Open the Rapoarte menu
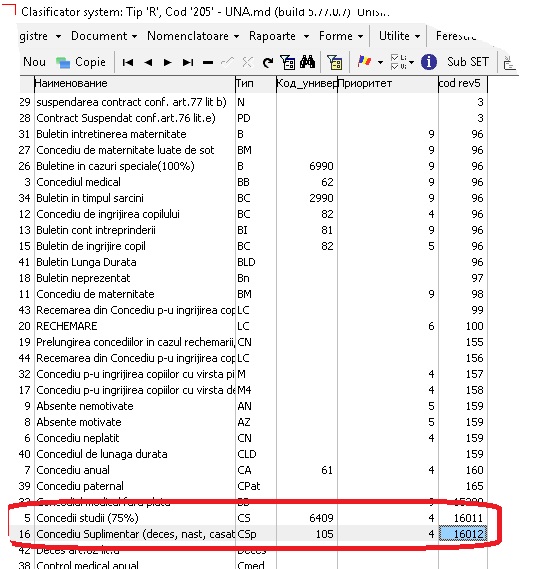 tap(279, 36)
